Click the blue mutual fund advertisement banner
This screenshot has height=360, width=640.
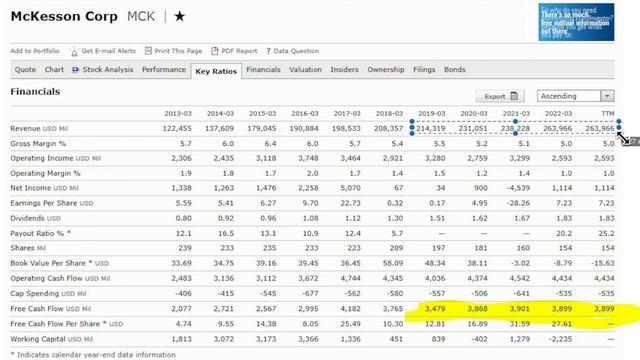click(x=576, y=22)
